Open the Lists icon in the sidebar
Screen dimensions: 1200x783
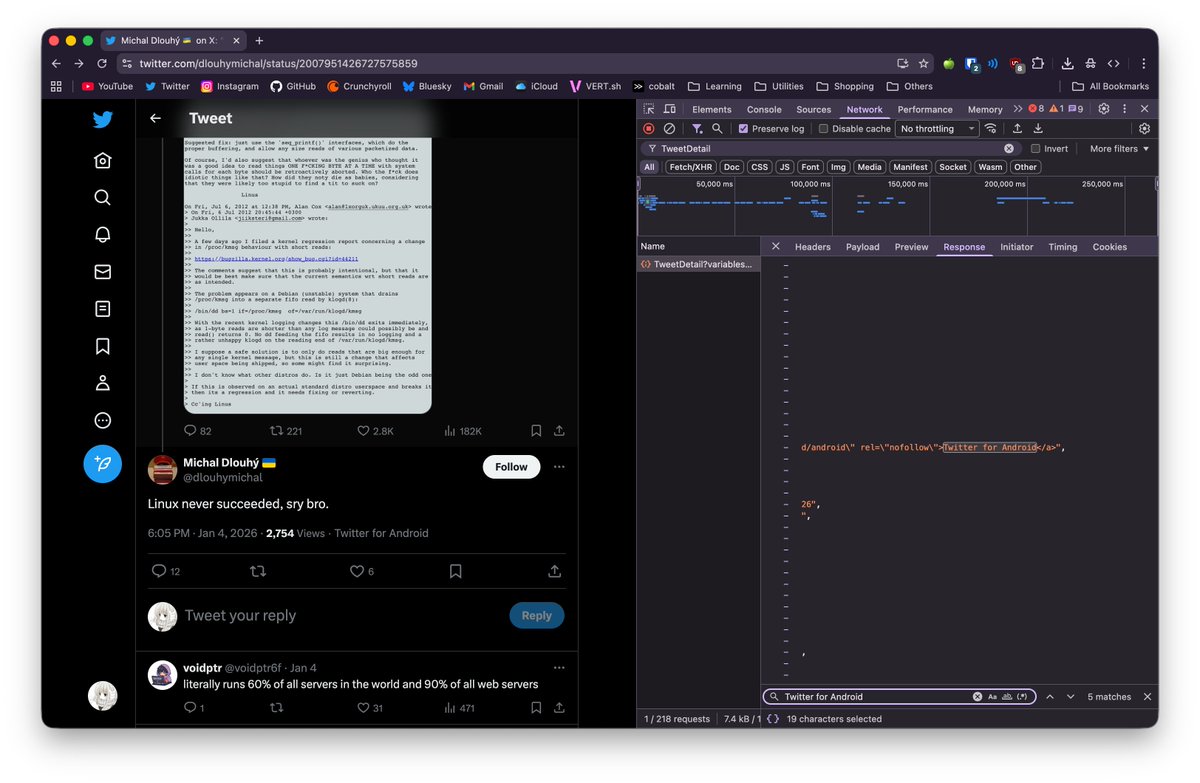102,309
